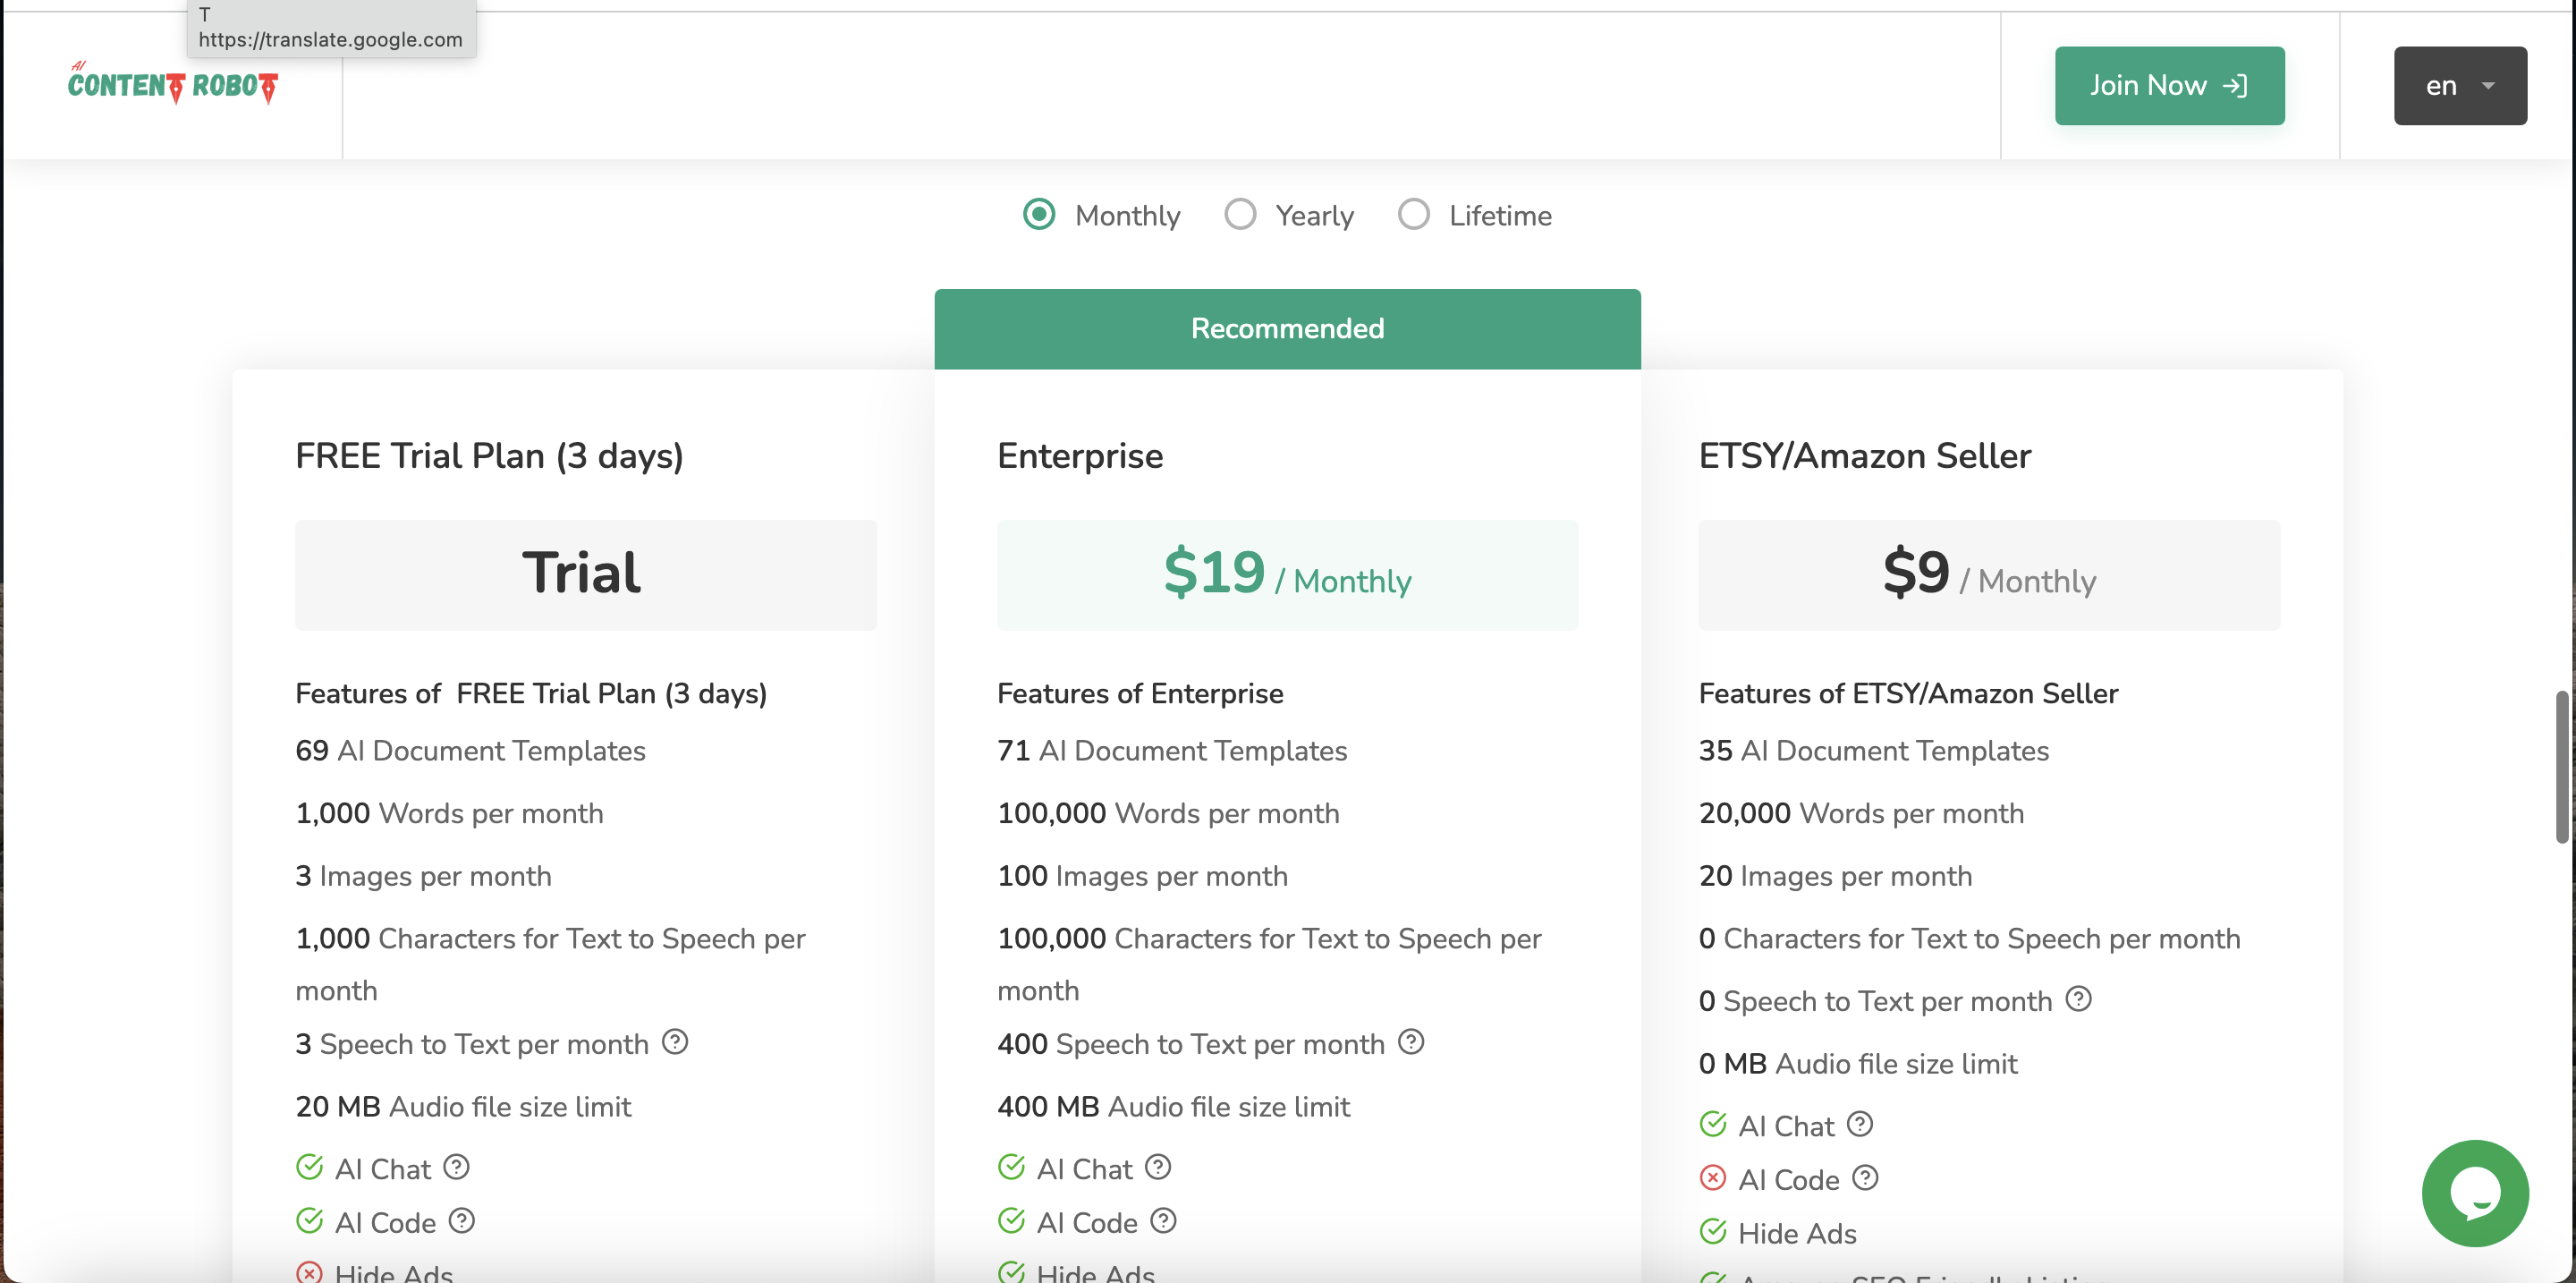Open the green chat bubble widget
This screenshot has width=2576, height=1283.
2474,1192
